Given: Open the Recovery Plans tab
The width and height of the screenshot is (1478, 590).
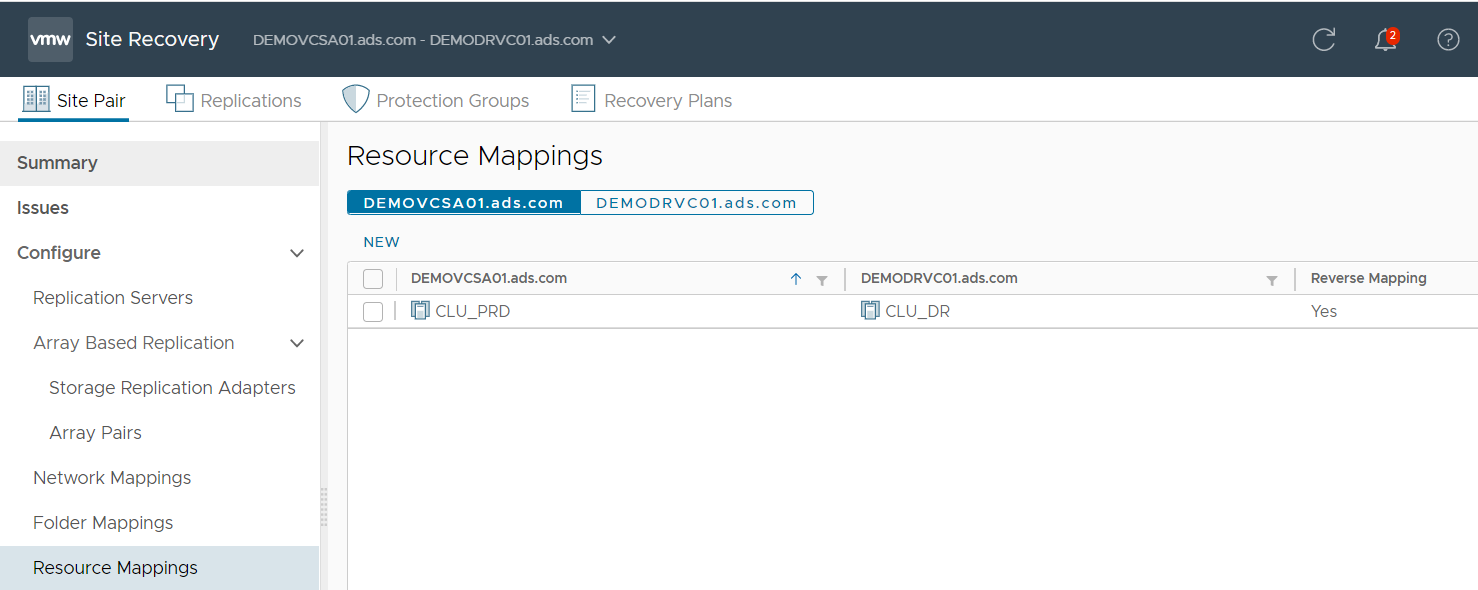Looking at the screenshot, I should [x=652, y=100].
